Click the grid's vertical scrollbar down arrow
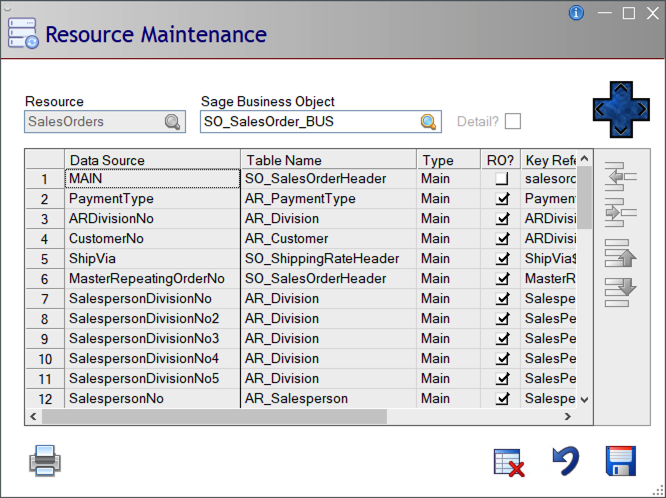The width and height of the screenshot is (666, 498). tap(584, 399)
